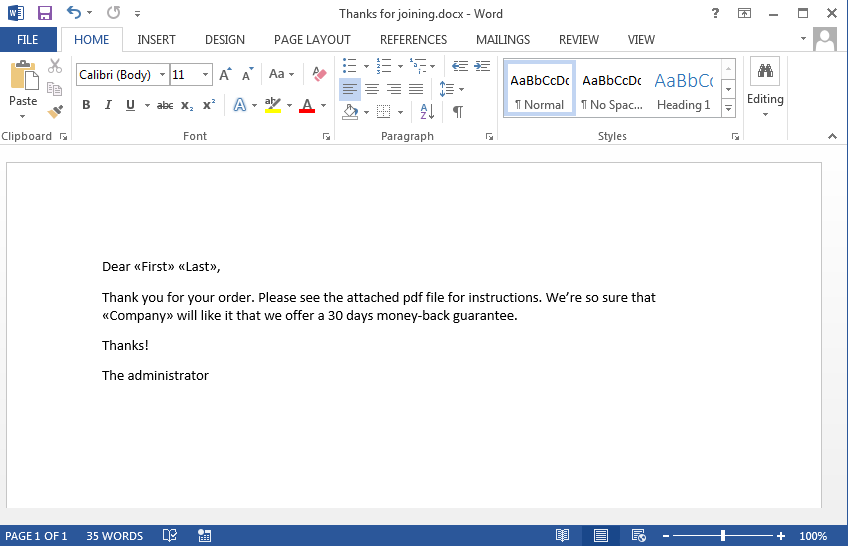Screen dimensions: 848x546
Task: Apply the No Spacing style
Action: [612, 89]
